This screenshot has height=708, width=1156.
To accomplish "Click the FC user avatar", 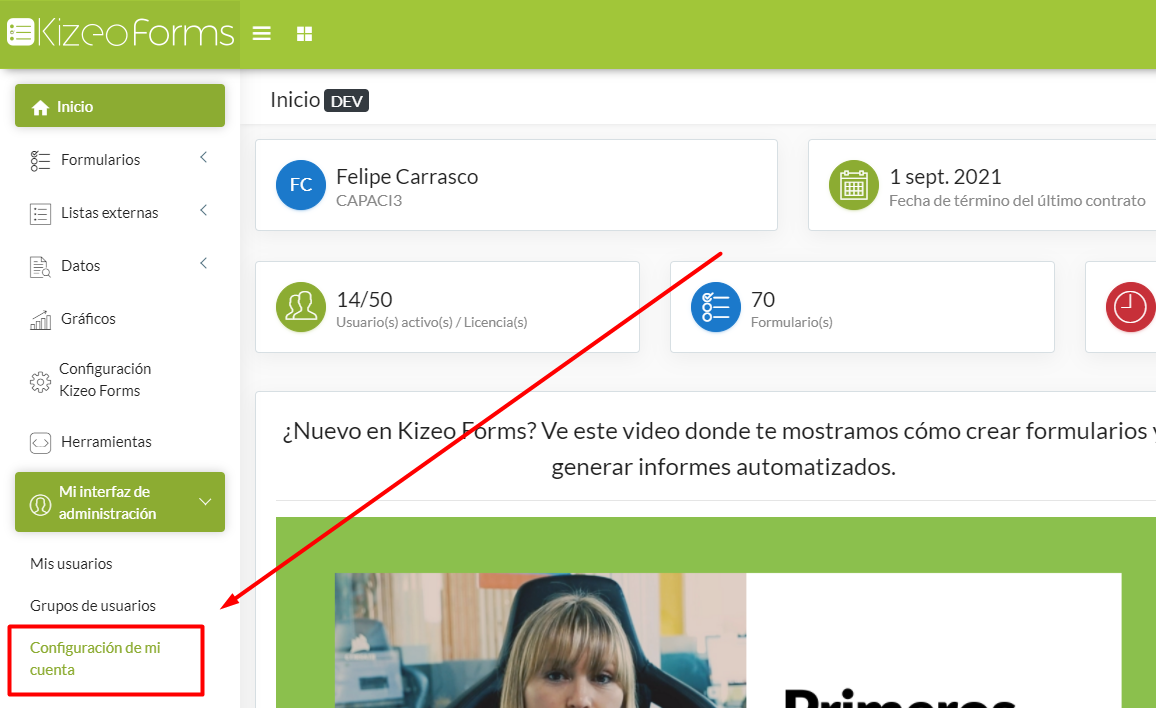I will tap(301, 184).
